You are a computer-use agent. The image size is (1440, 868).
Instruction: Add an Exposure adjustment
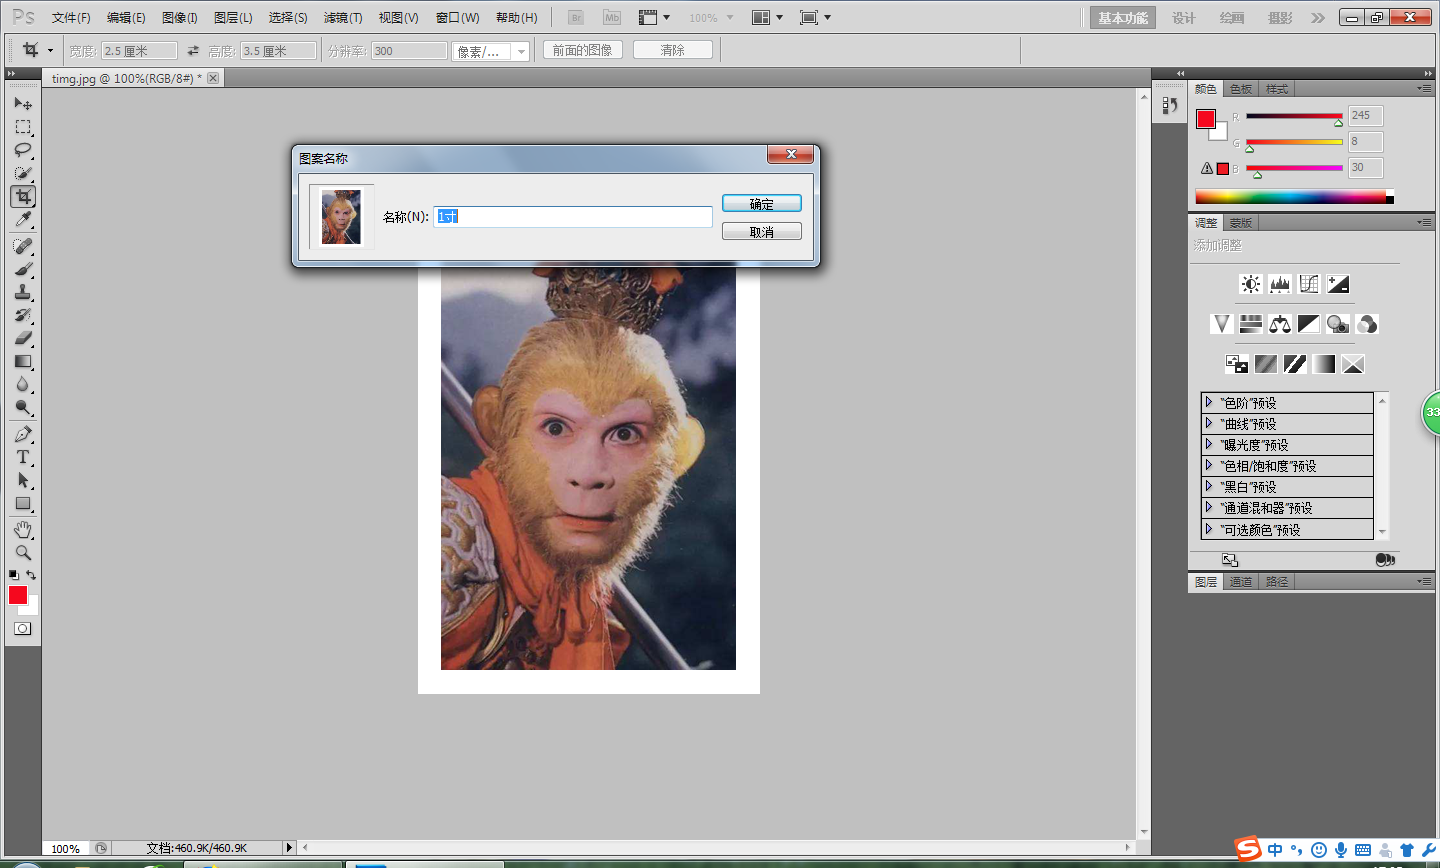coord(1338,284)
